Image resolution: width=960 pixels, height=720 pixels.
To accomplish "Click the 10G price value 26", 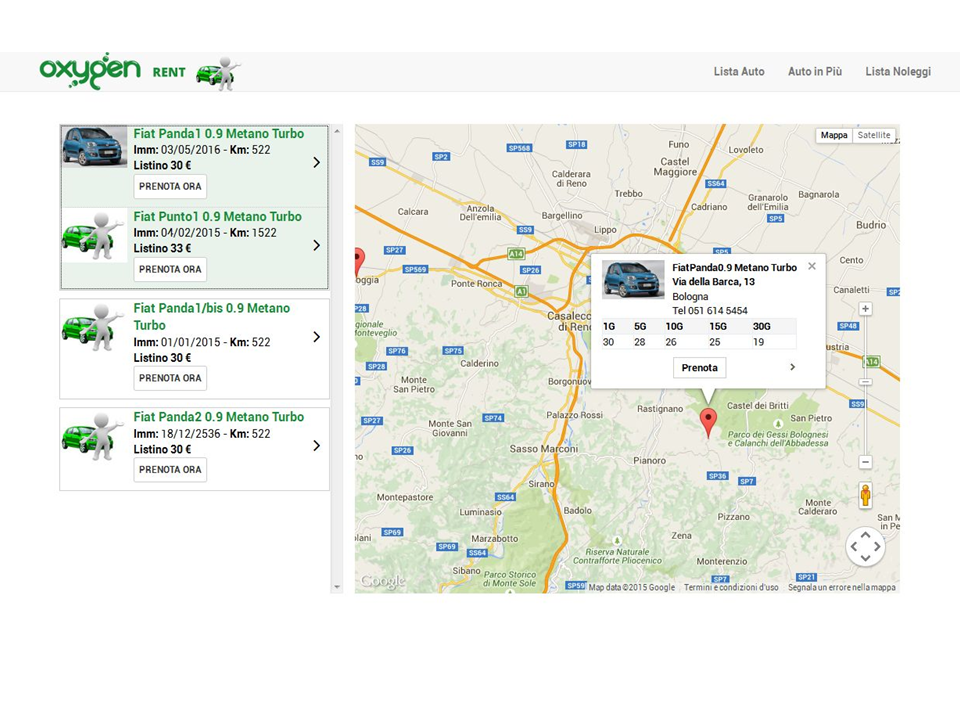I will (x=671, y=342).
